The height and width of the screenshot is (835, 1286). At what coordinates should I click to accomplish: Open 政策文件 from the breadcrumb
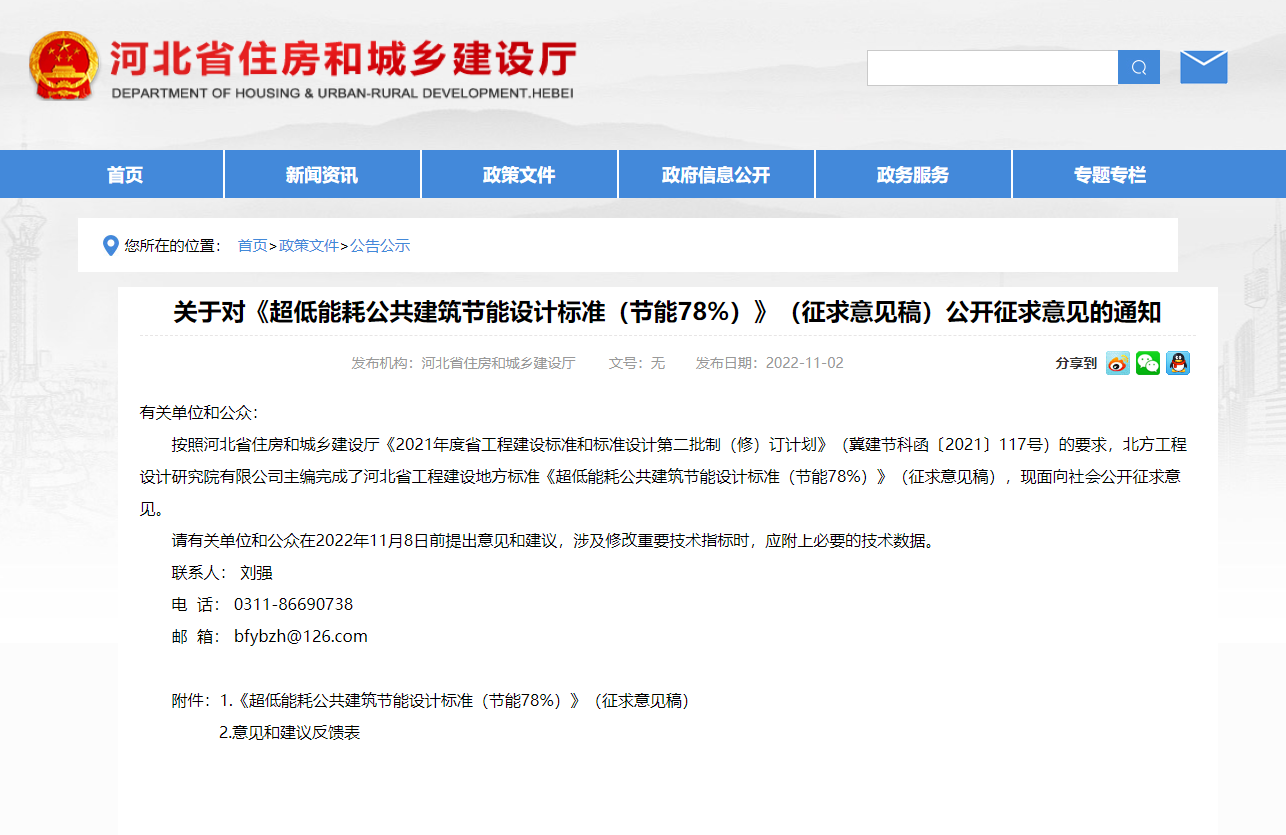point(308,245)
